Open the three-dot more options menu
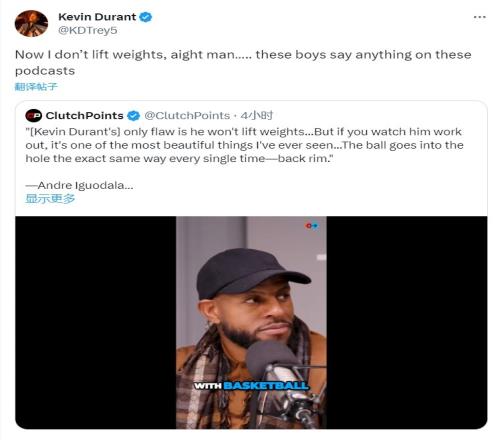The image size is (500, 440). click(479, 17)
